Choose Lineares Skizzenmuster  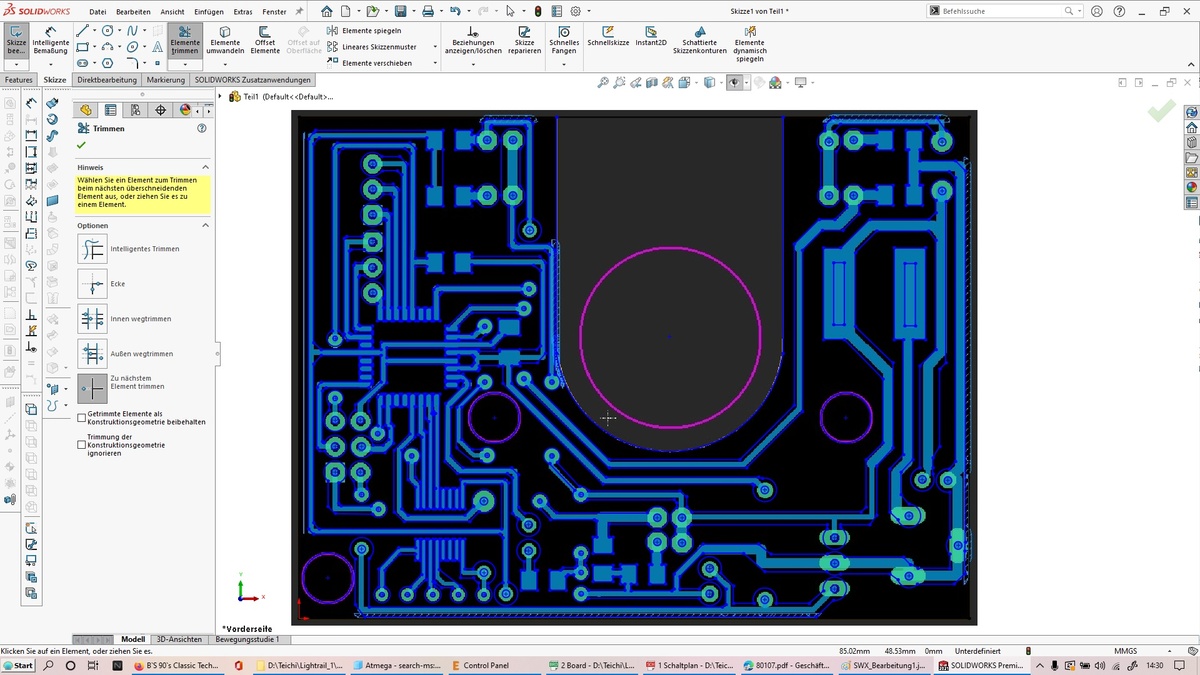point(372,47)
